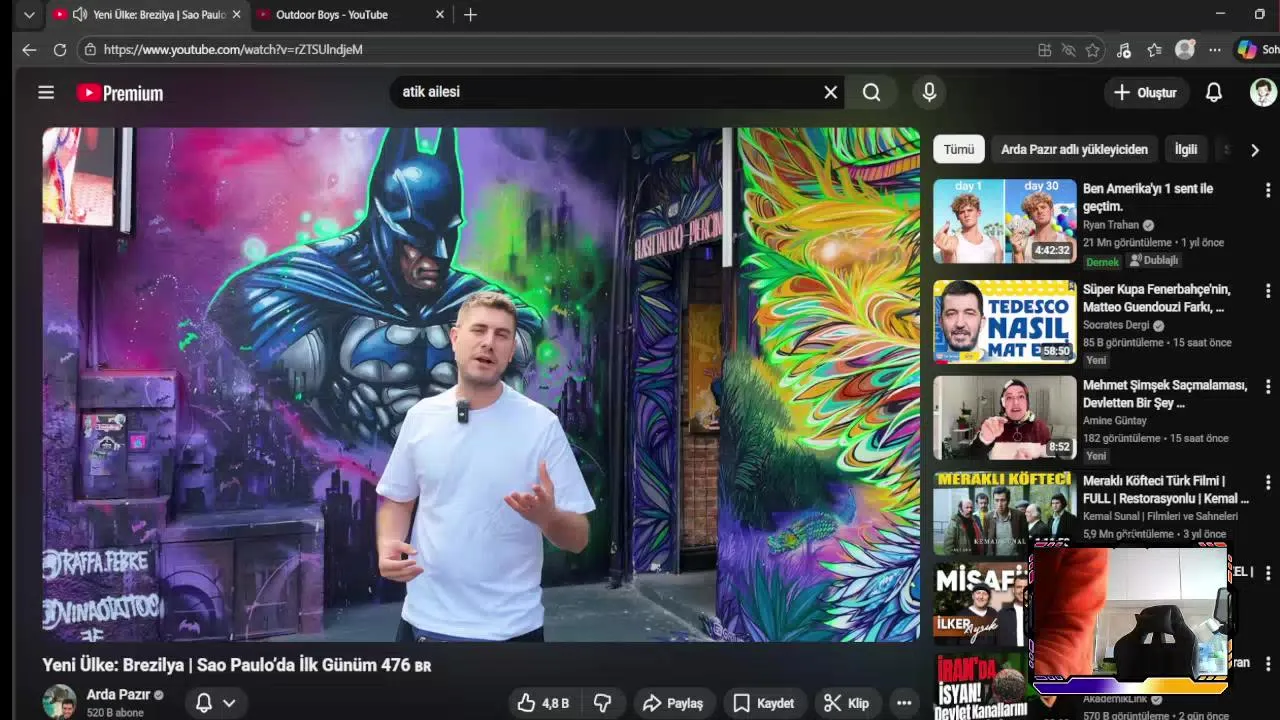This screenshot has width=1280, height=720.
Task: Select the Arda Pazır adlı yükleyiciden chip
Action: click(1074, 149)
